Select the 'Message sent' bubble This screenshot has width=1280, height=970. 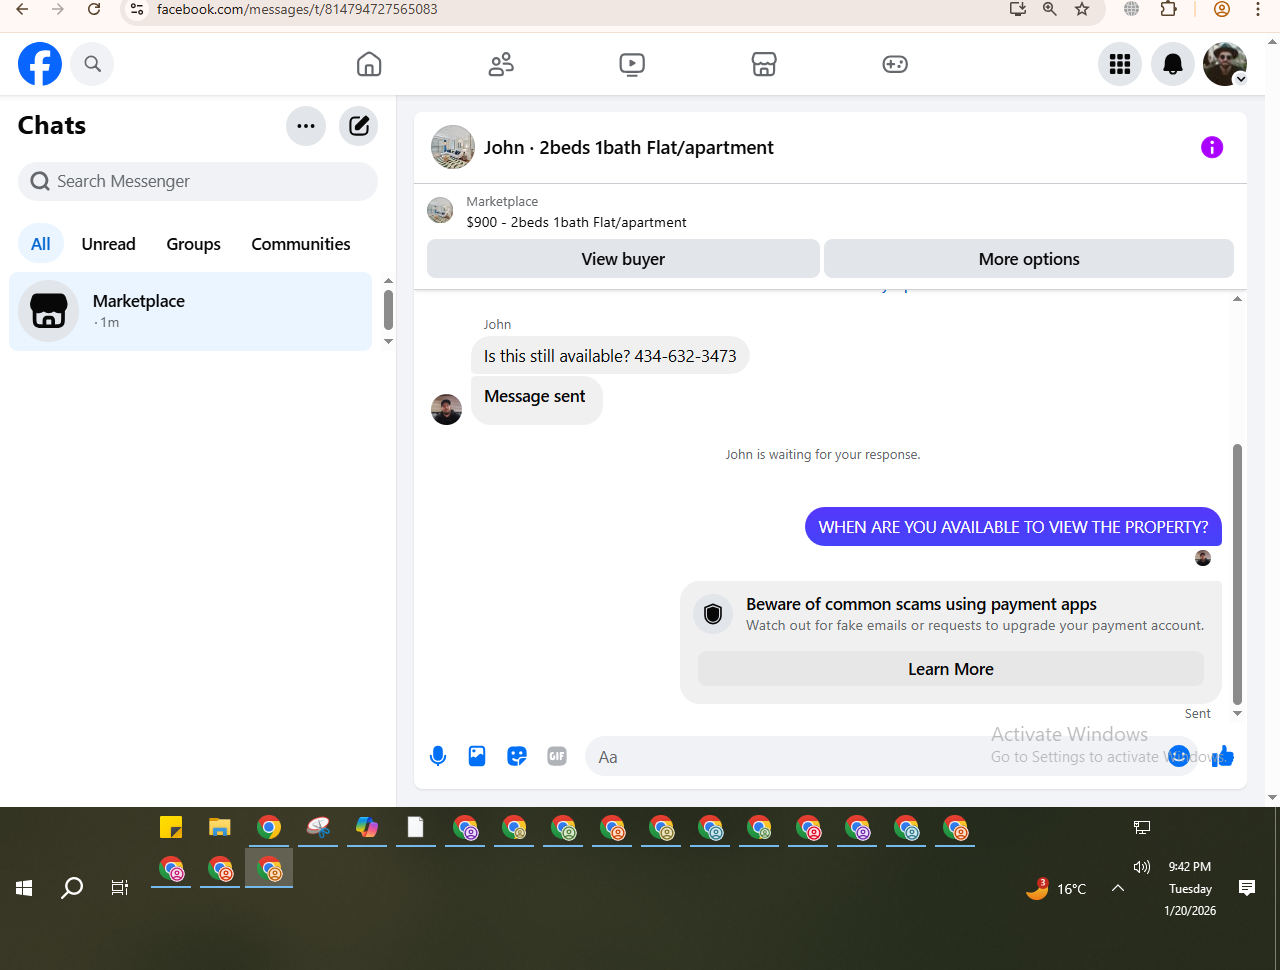(x=537, y=400)
